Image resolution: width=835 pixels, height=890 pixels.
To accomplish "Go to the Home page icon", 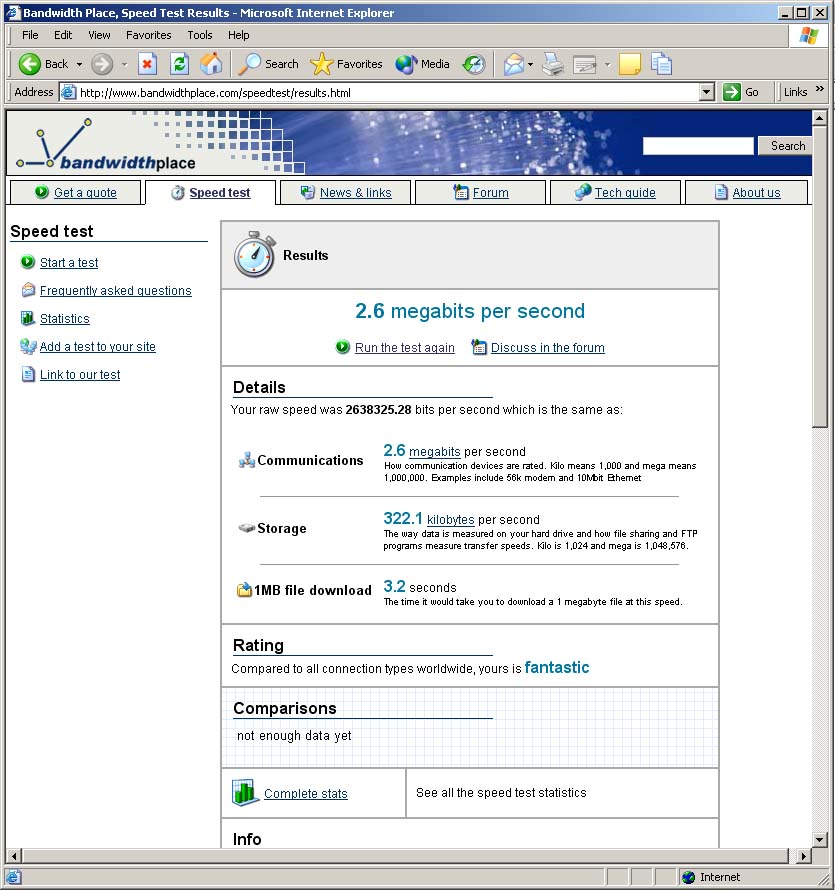I will point(211,64).
